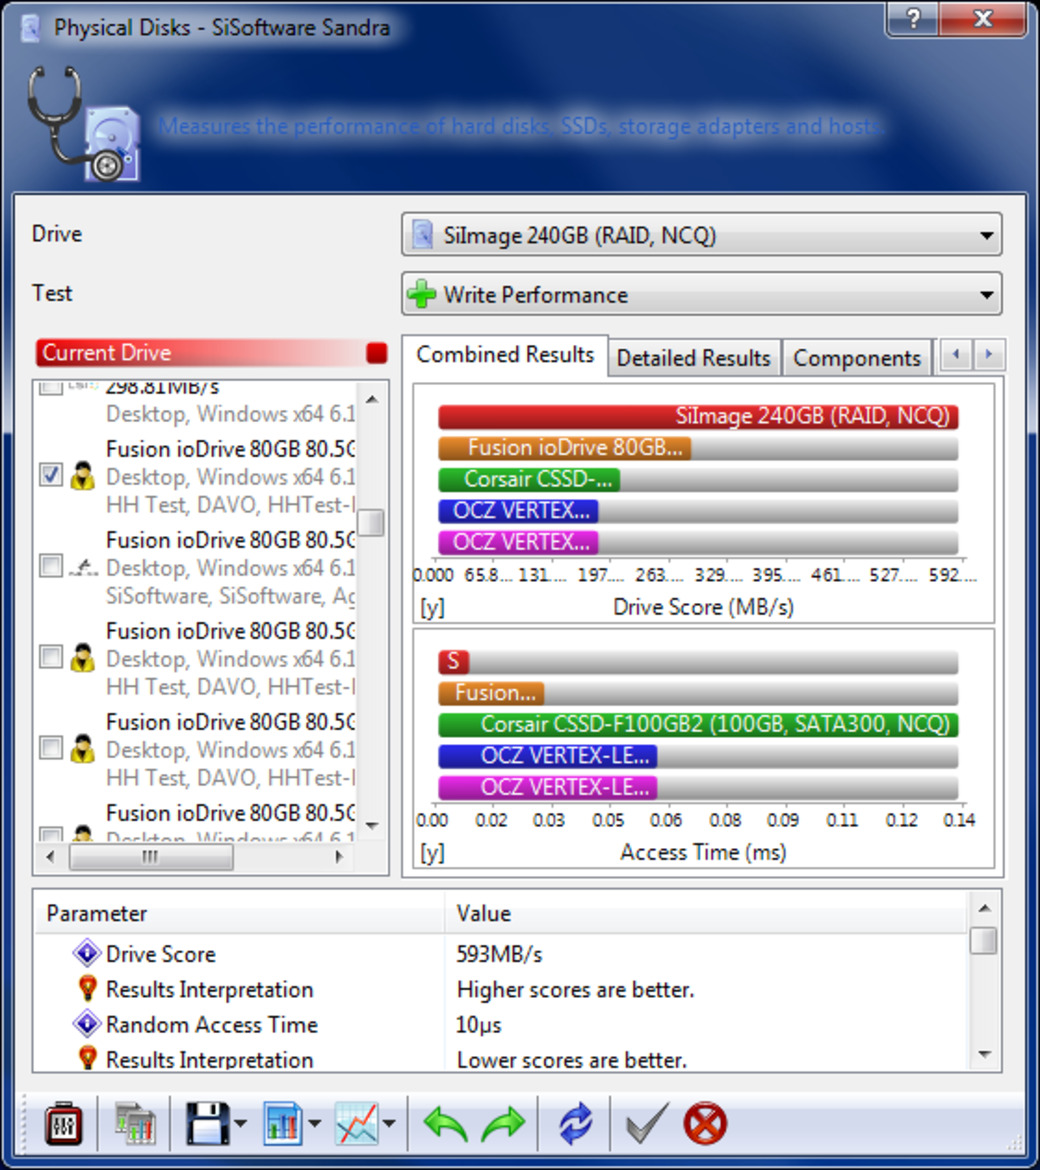Check the partially visible 298.81MB/s entry checkbox
Viewport: 1040px width, 1170px height.
pyautogui.click(x=51, y=387)
